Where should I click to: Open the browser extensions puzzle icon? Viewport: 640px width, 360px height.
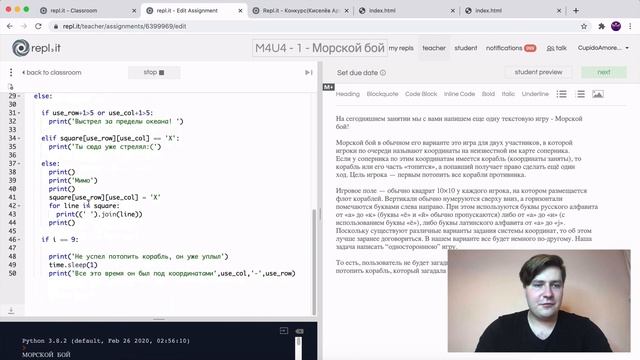coord(601,26)
